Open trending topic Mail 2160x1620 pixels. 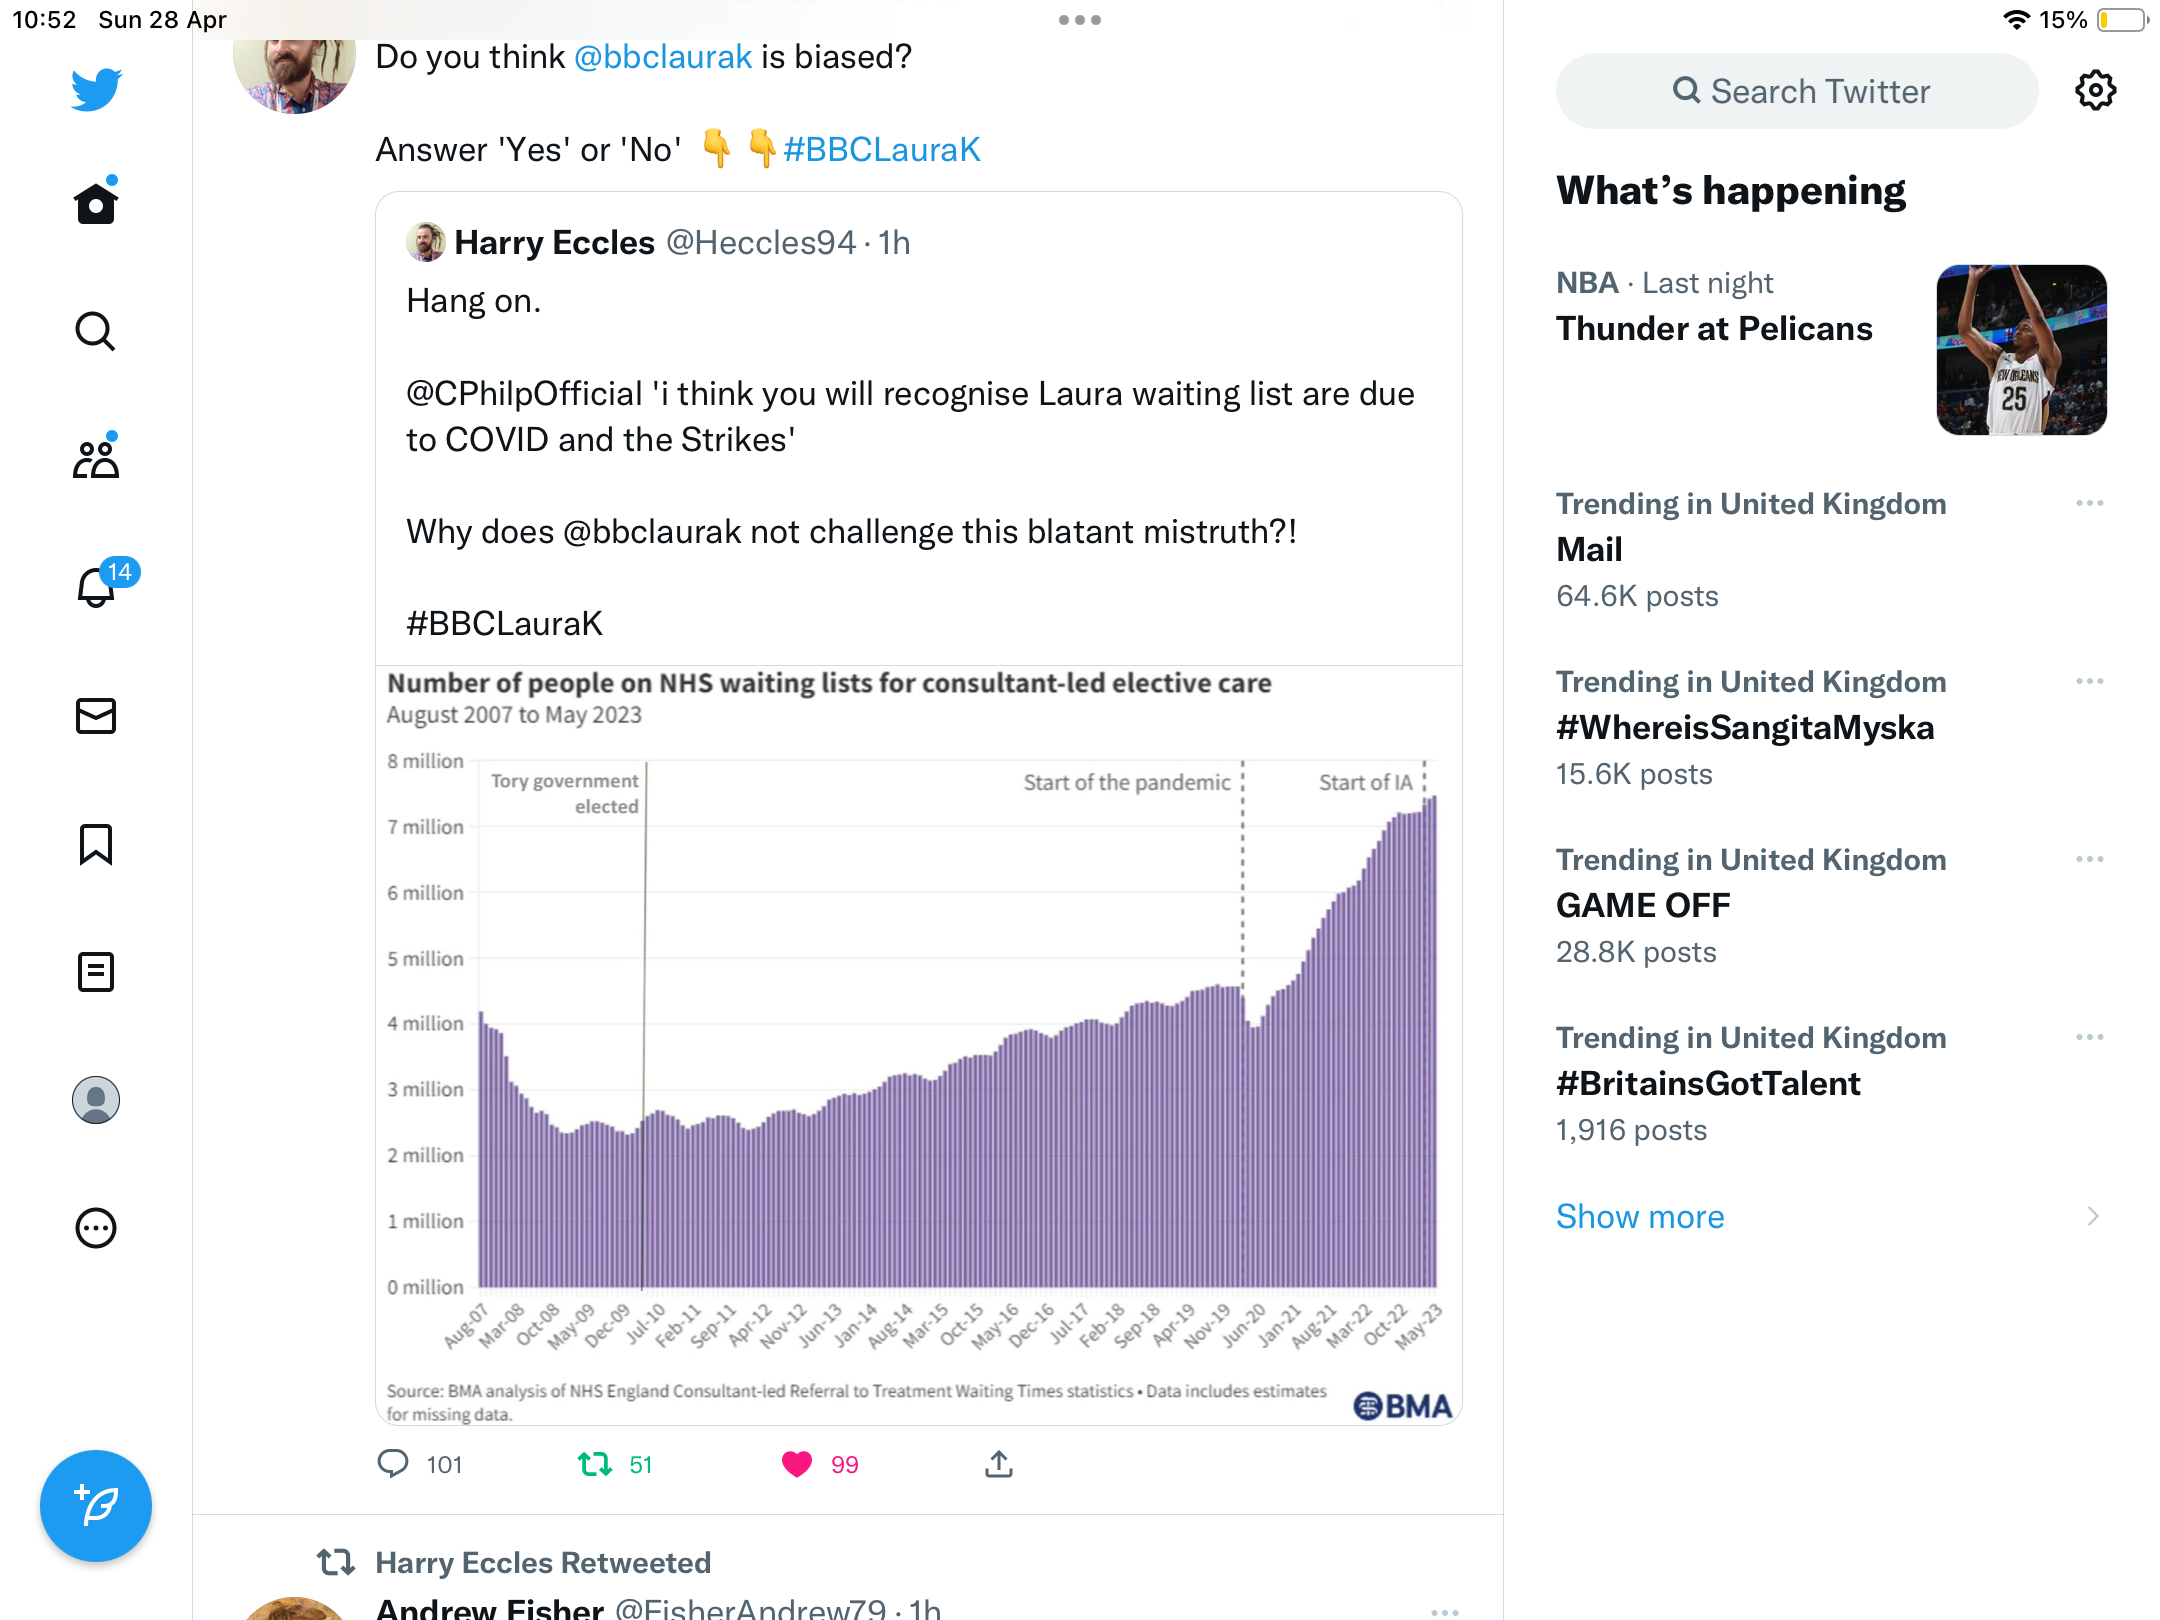pos(1590,549)
